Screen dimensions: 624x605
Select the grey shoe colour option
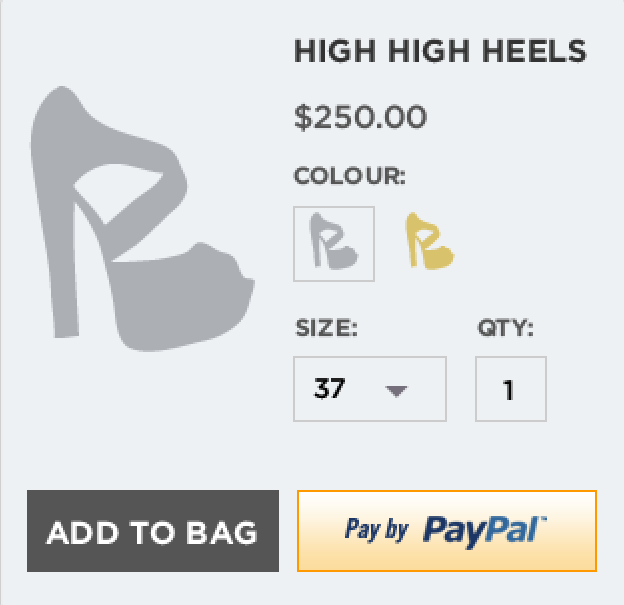pyautogui.click(x=334, y=244)
